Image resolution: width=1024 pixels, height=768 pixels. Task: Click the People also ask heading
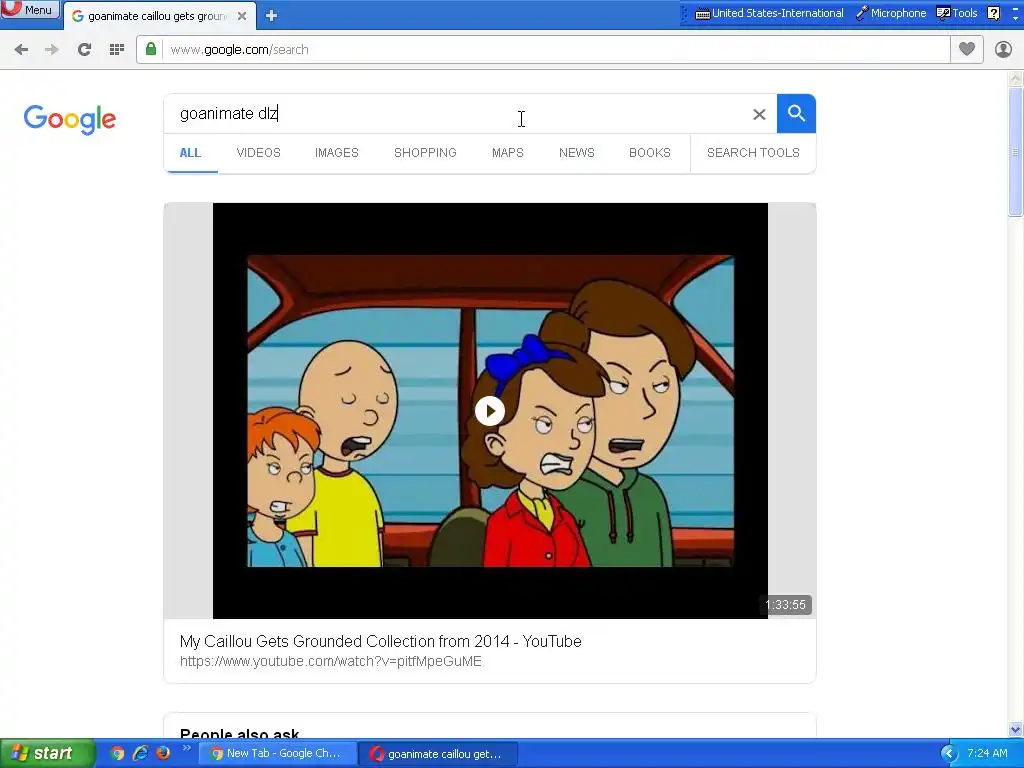tap(240, 734)
